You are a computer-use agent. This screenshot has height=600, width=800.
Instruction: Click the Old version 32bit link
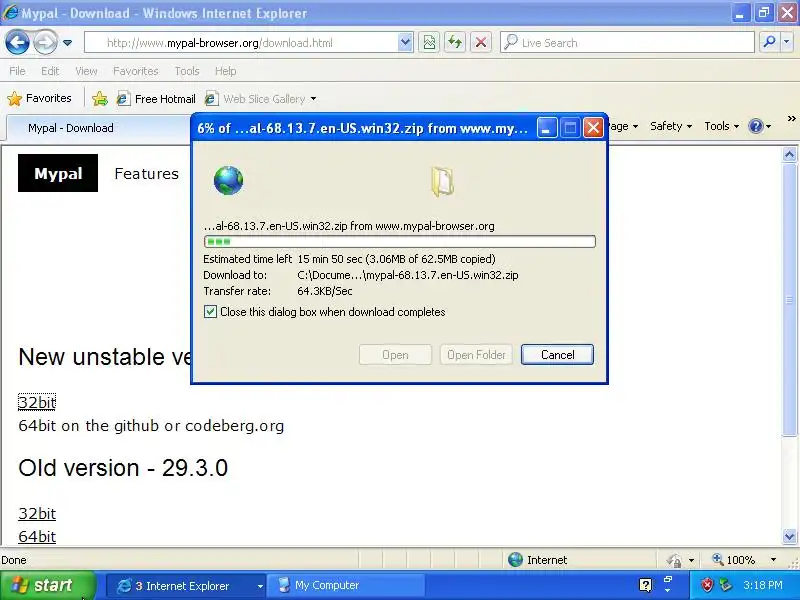37,514
